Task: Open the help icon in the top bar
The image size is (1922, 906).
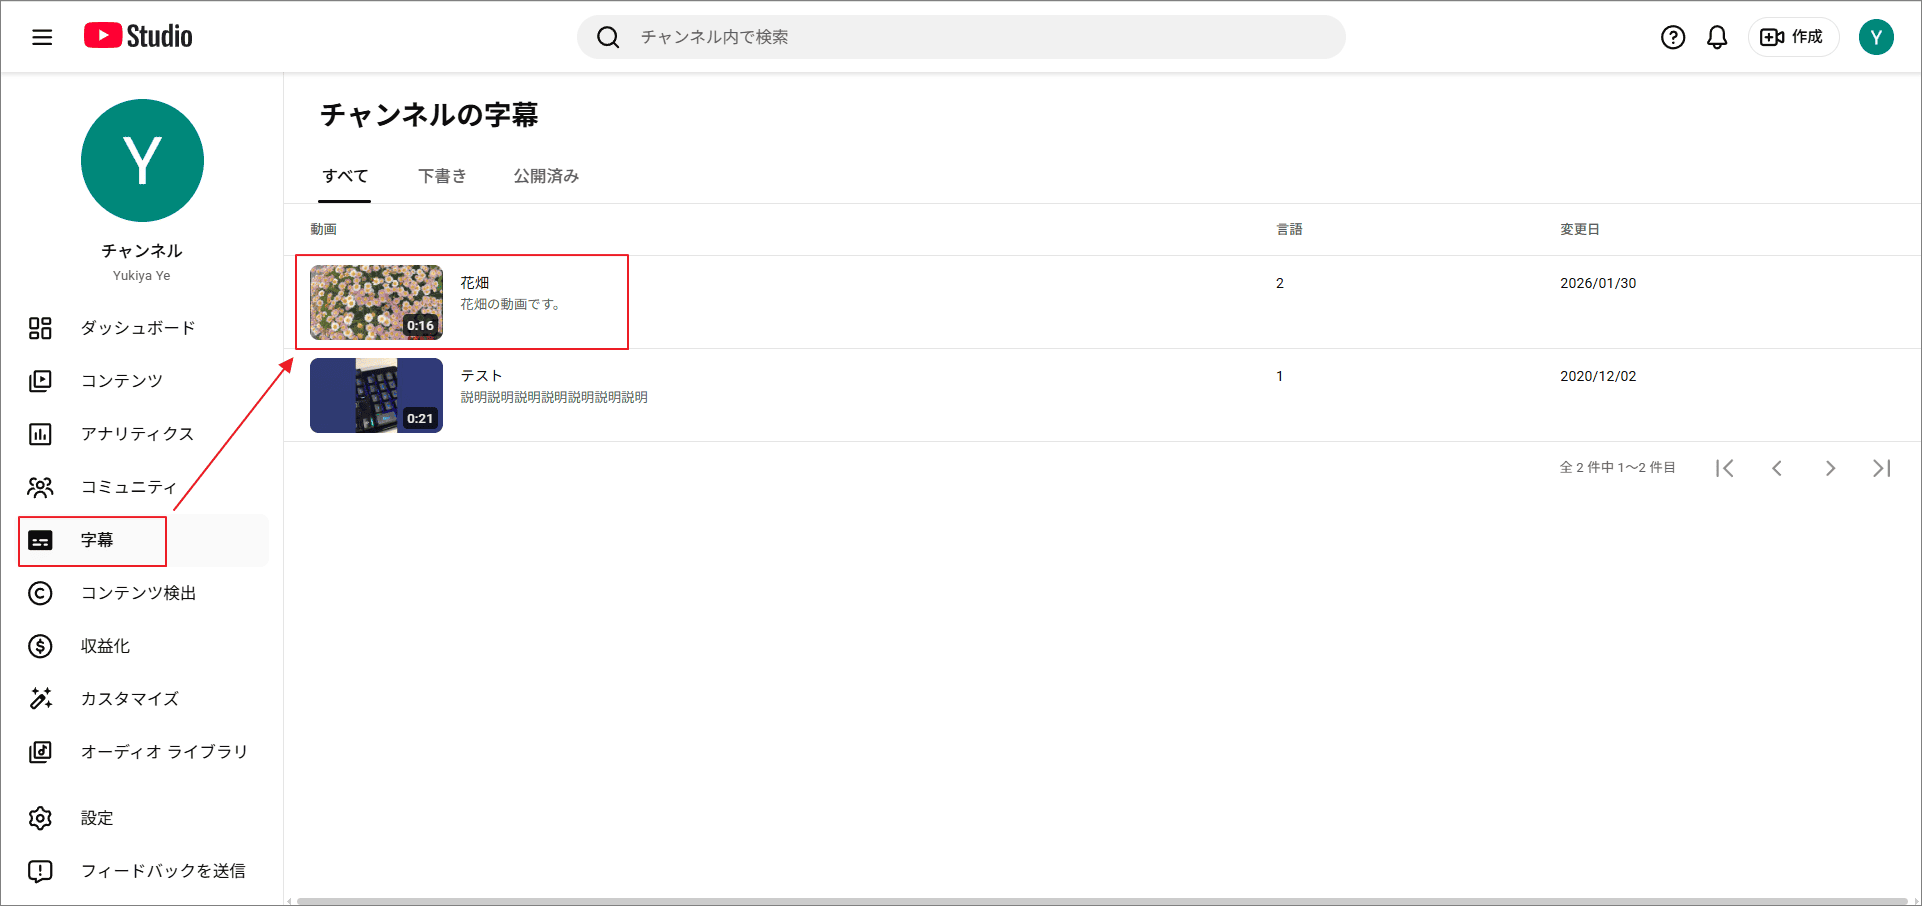Action: coord(1673,36)
